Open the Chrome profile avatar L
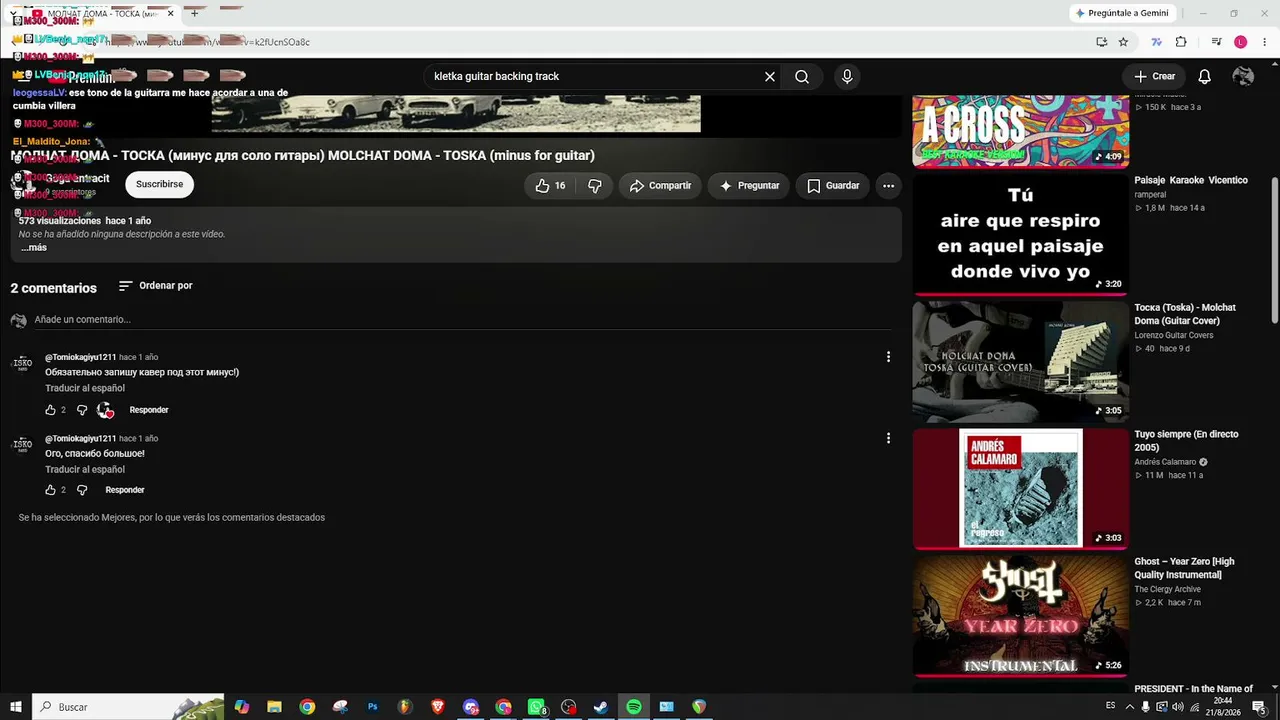1280x720 pixels. pyautogui.click(x=1241, y=42)
